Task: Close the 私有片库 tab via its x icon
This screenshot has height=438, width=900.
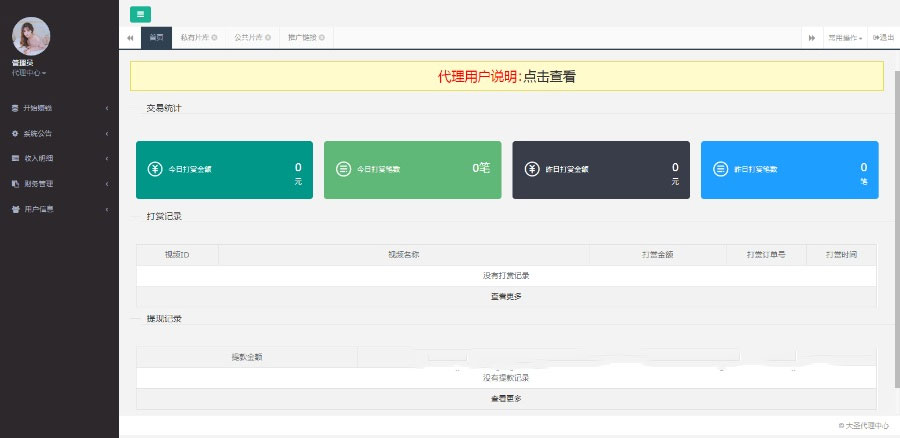Action: [214, 38]
